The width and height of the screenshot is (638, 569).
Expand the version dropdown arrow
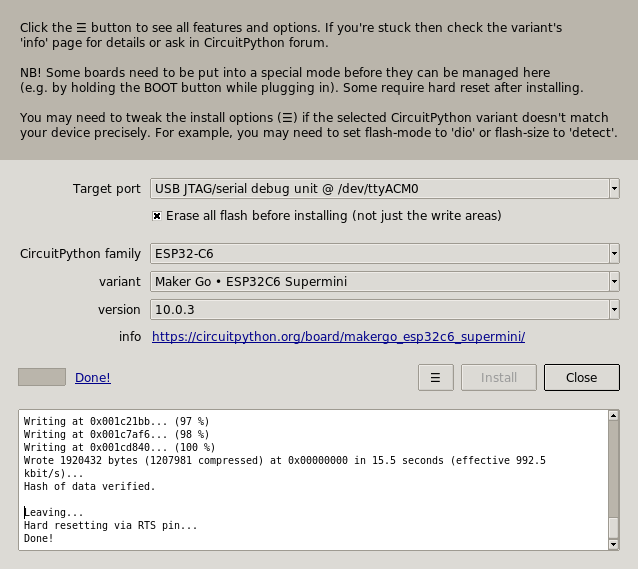click(x=614, y=310)
